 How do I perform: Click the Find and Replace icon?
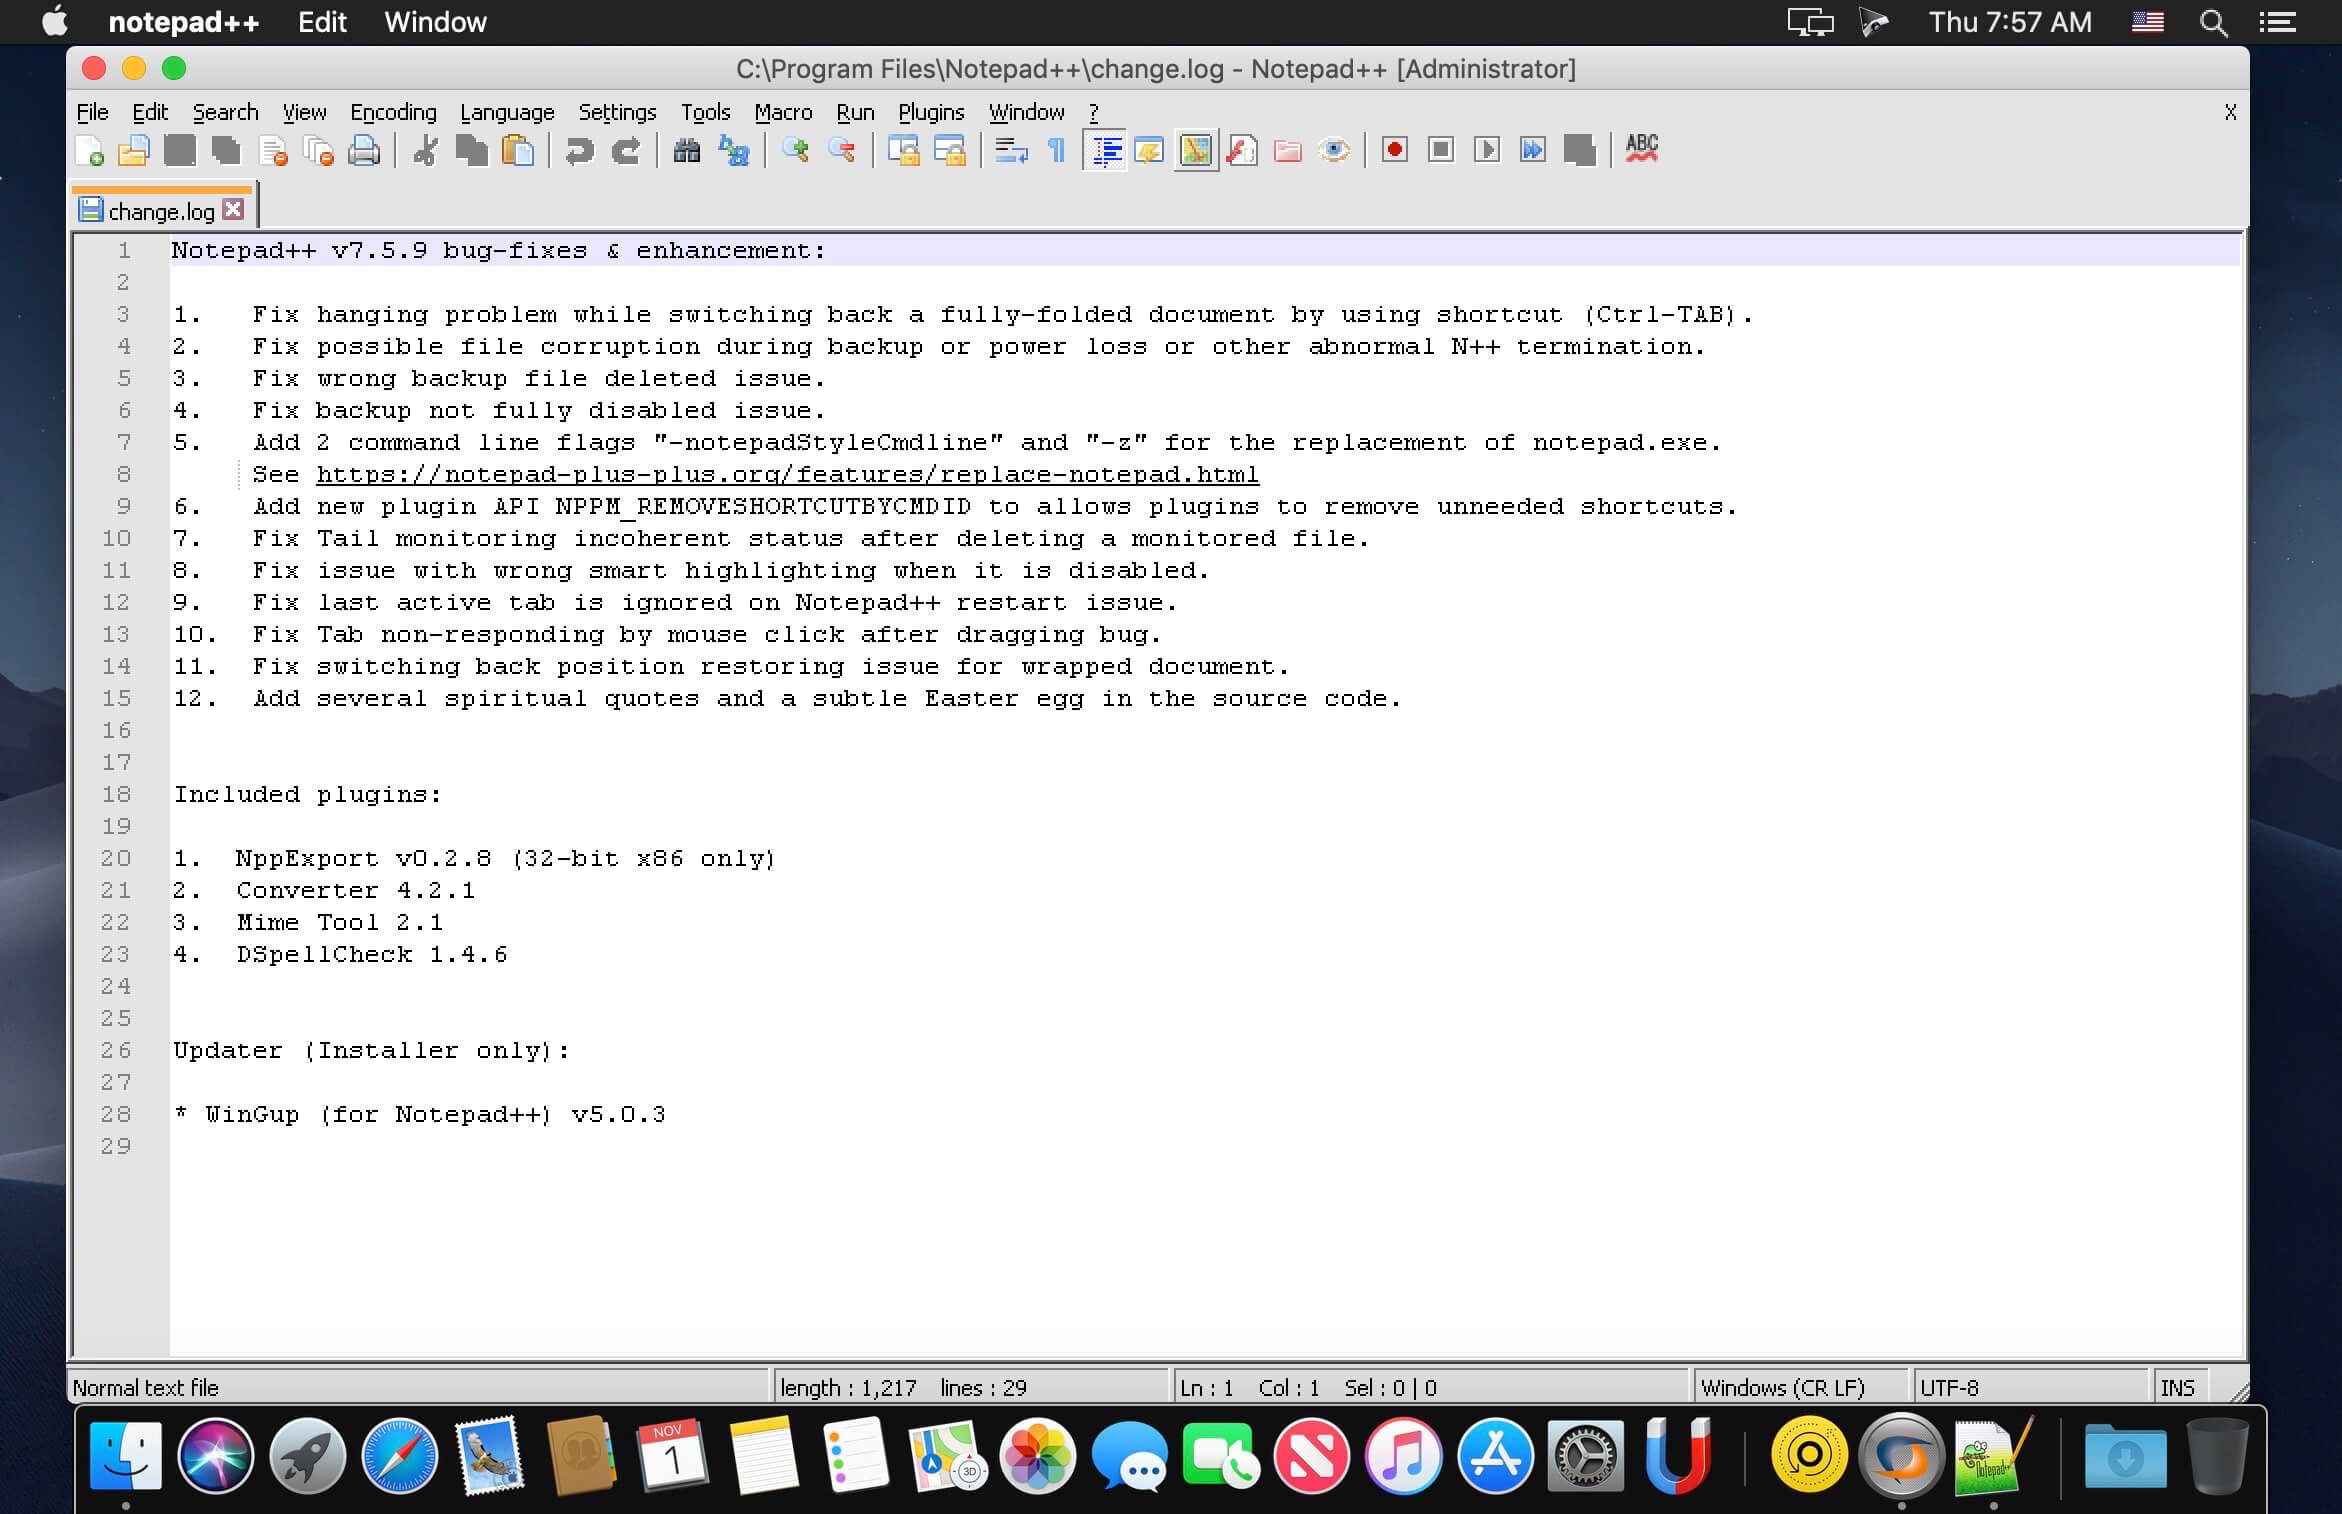coord(734,151)
